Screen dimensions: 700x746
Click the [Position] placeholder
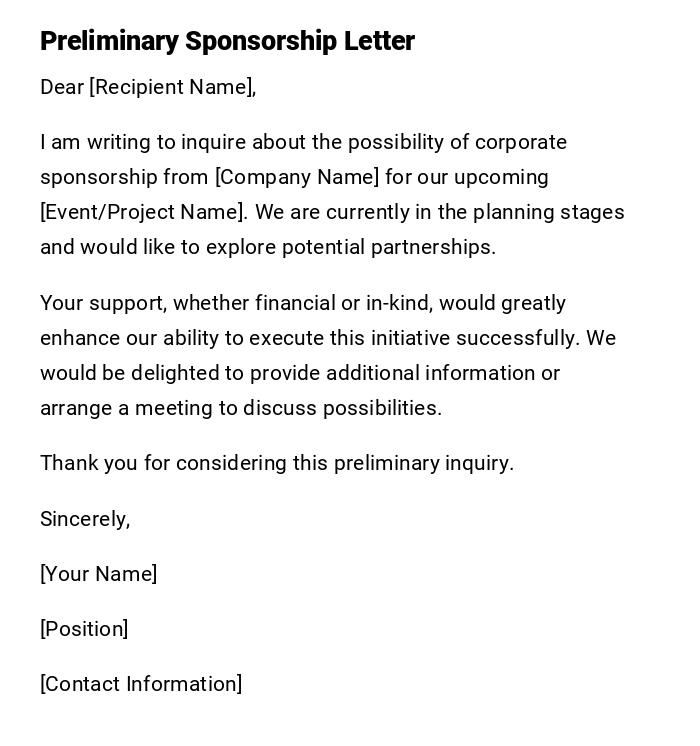[84, 629]
